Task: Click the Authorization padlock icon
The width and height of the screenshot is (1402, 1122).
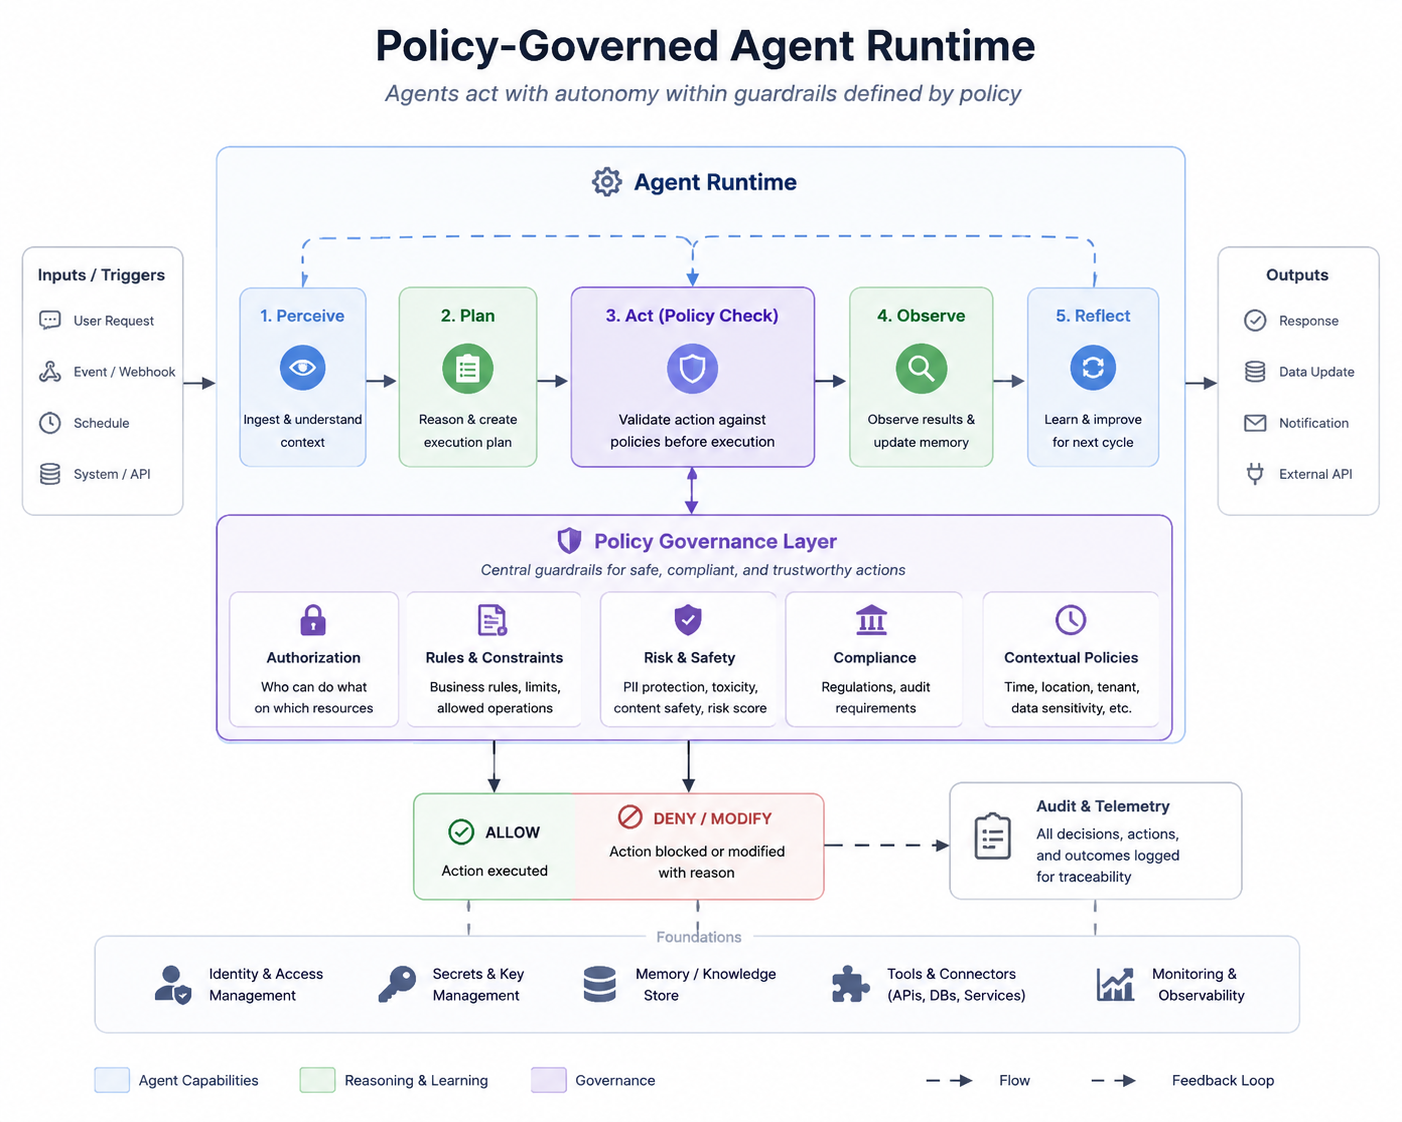Action: [313, 620]
